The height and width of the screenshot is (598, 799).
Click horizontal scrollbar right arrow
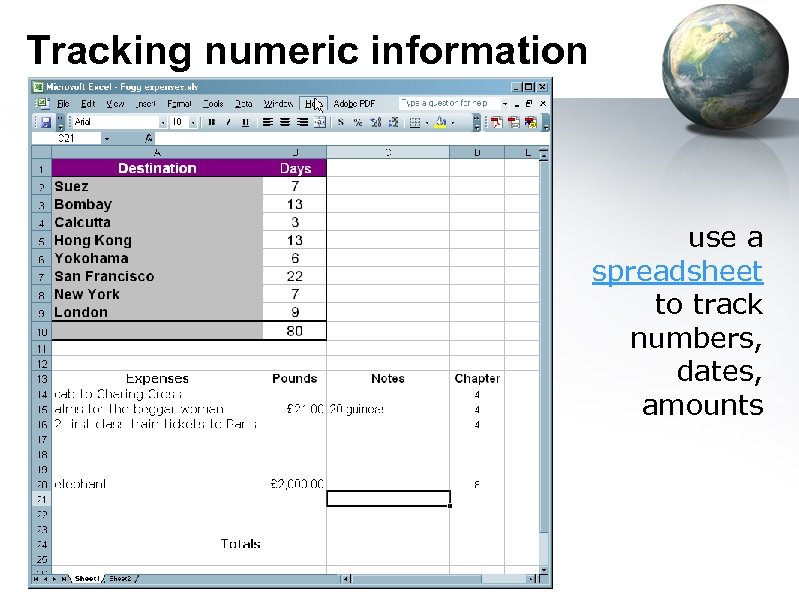(531, 579)
